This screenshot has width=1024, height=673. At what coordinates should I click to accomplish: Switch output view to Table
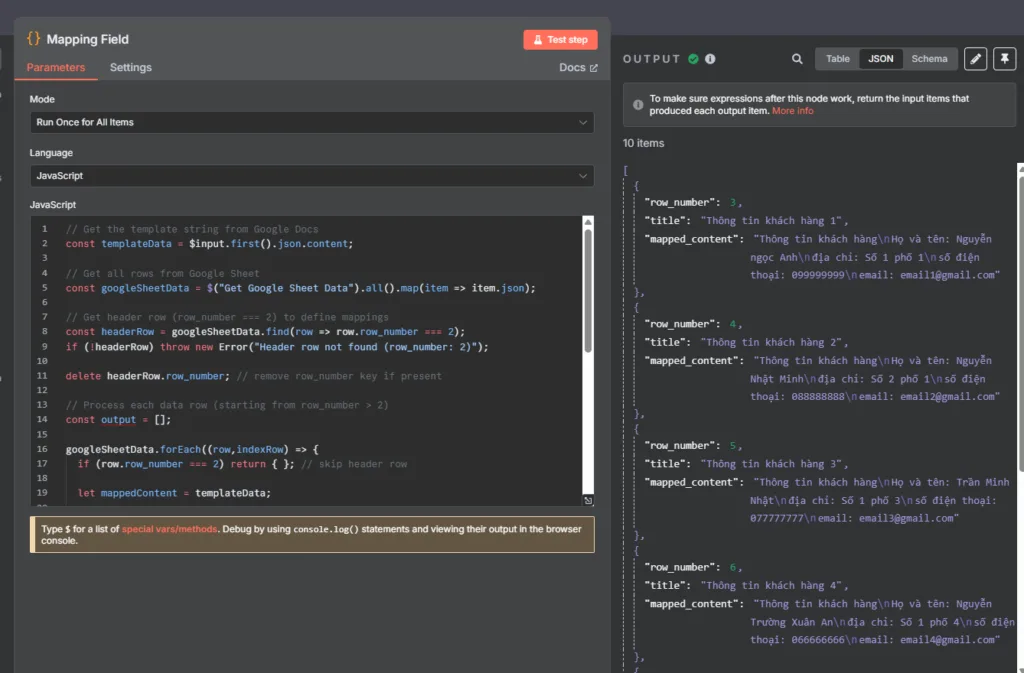[838, 59]
